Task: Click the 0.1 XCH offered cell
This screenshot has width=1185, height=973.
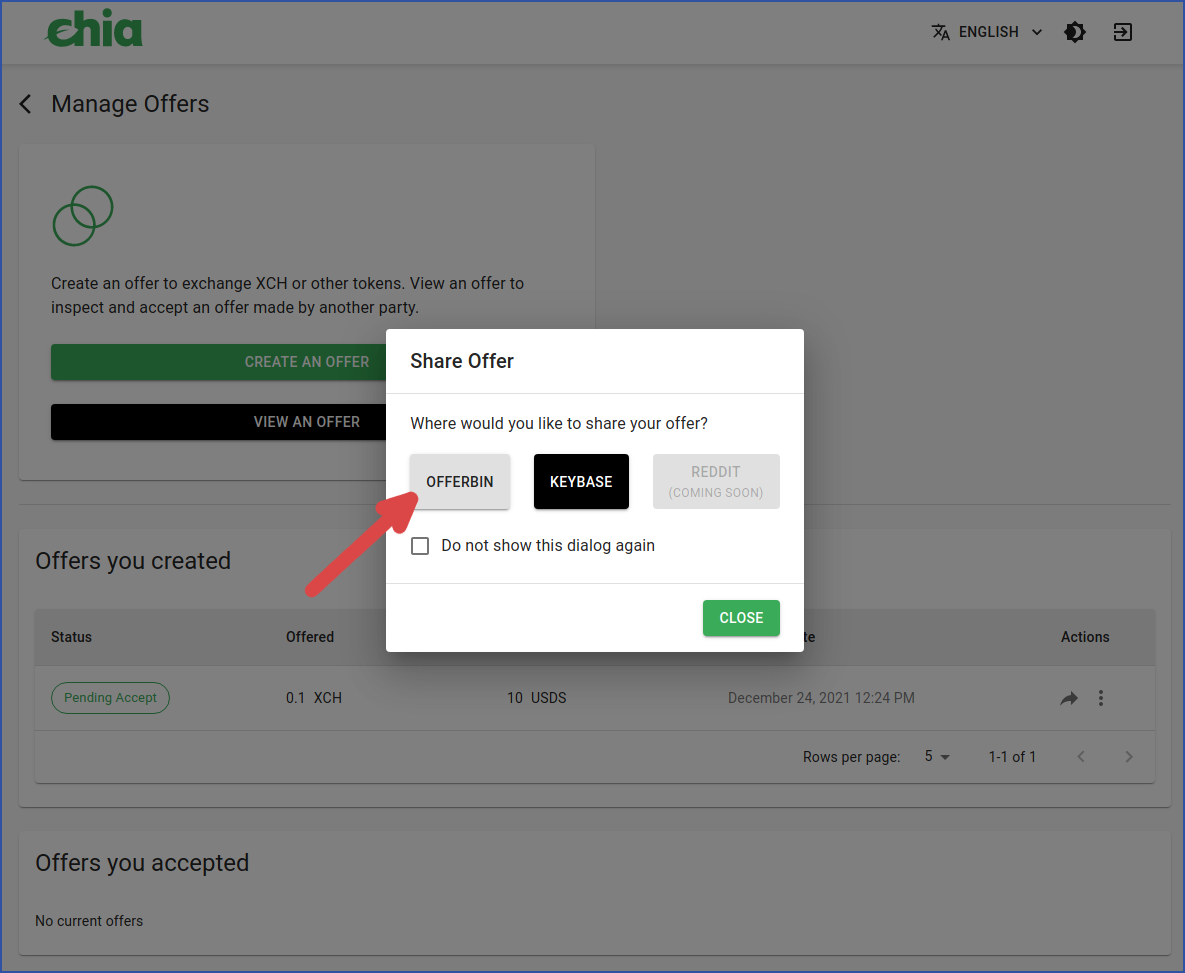Action: tap(314, 698)
